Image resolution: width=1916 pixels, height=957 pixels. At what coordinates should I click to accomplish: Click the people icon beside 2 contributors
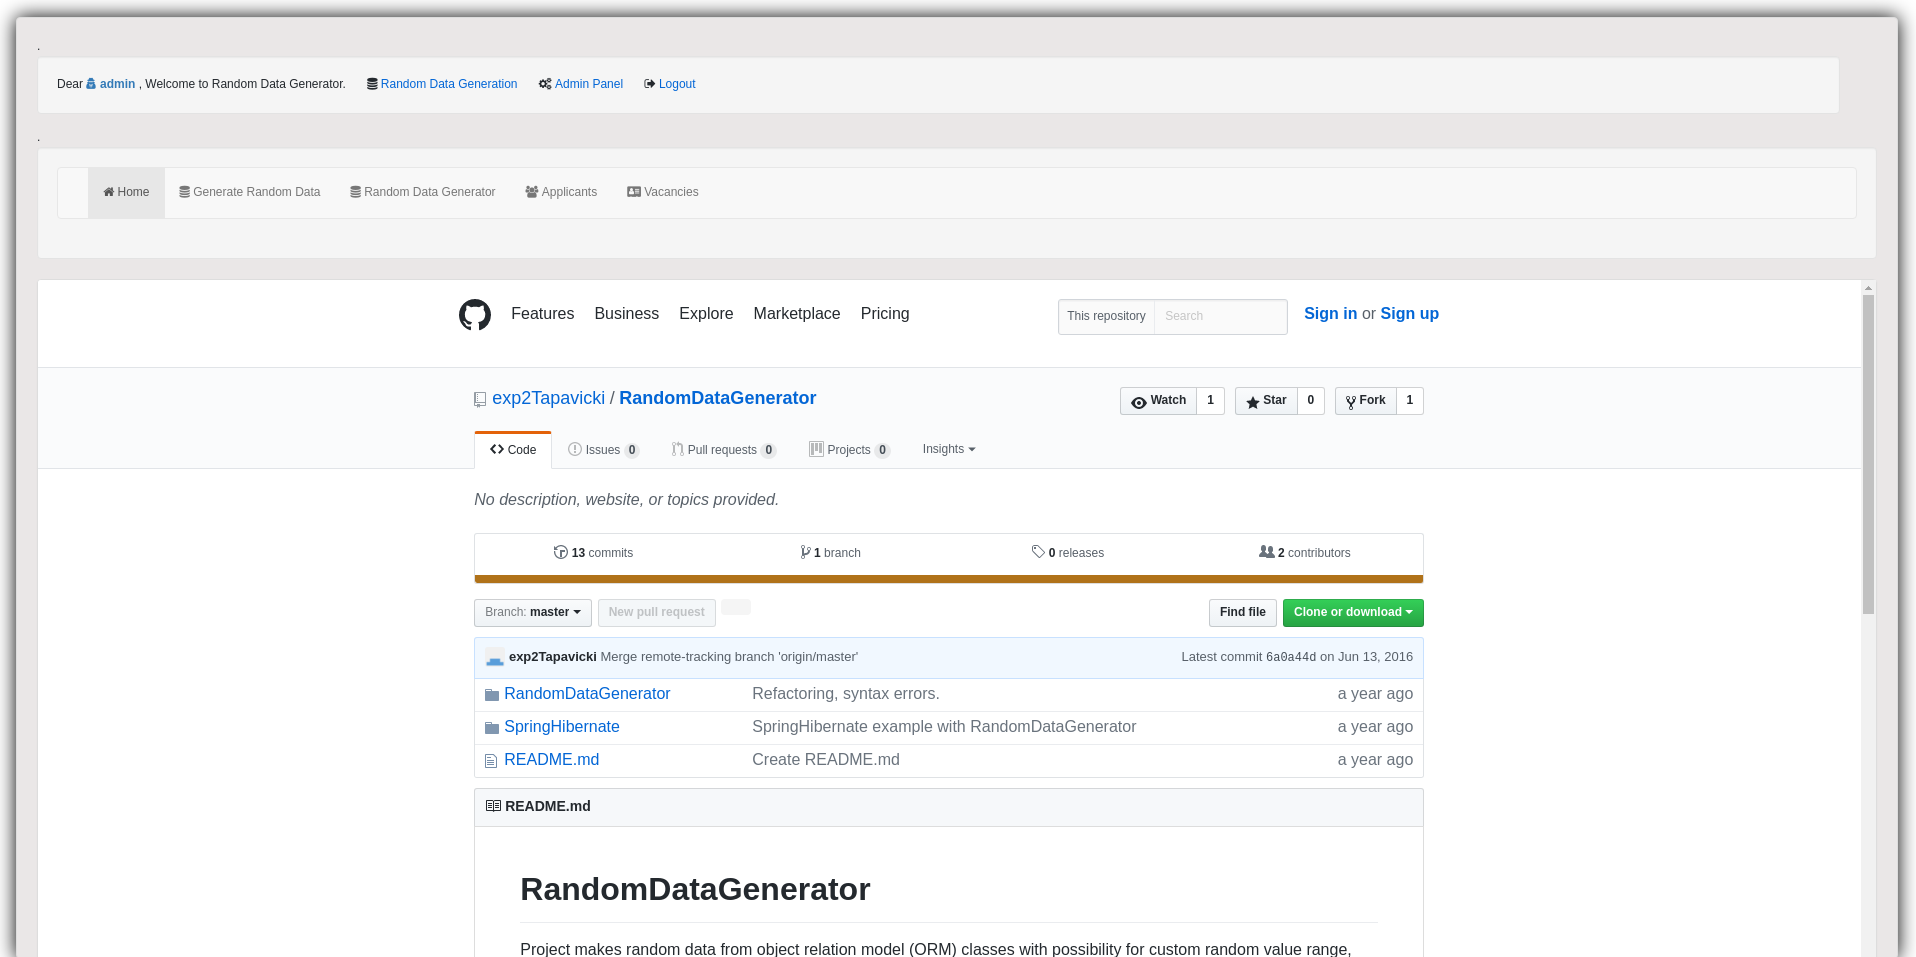[x=1267, y=552]
